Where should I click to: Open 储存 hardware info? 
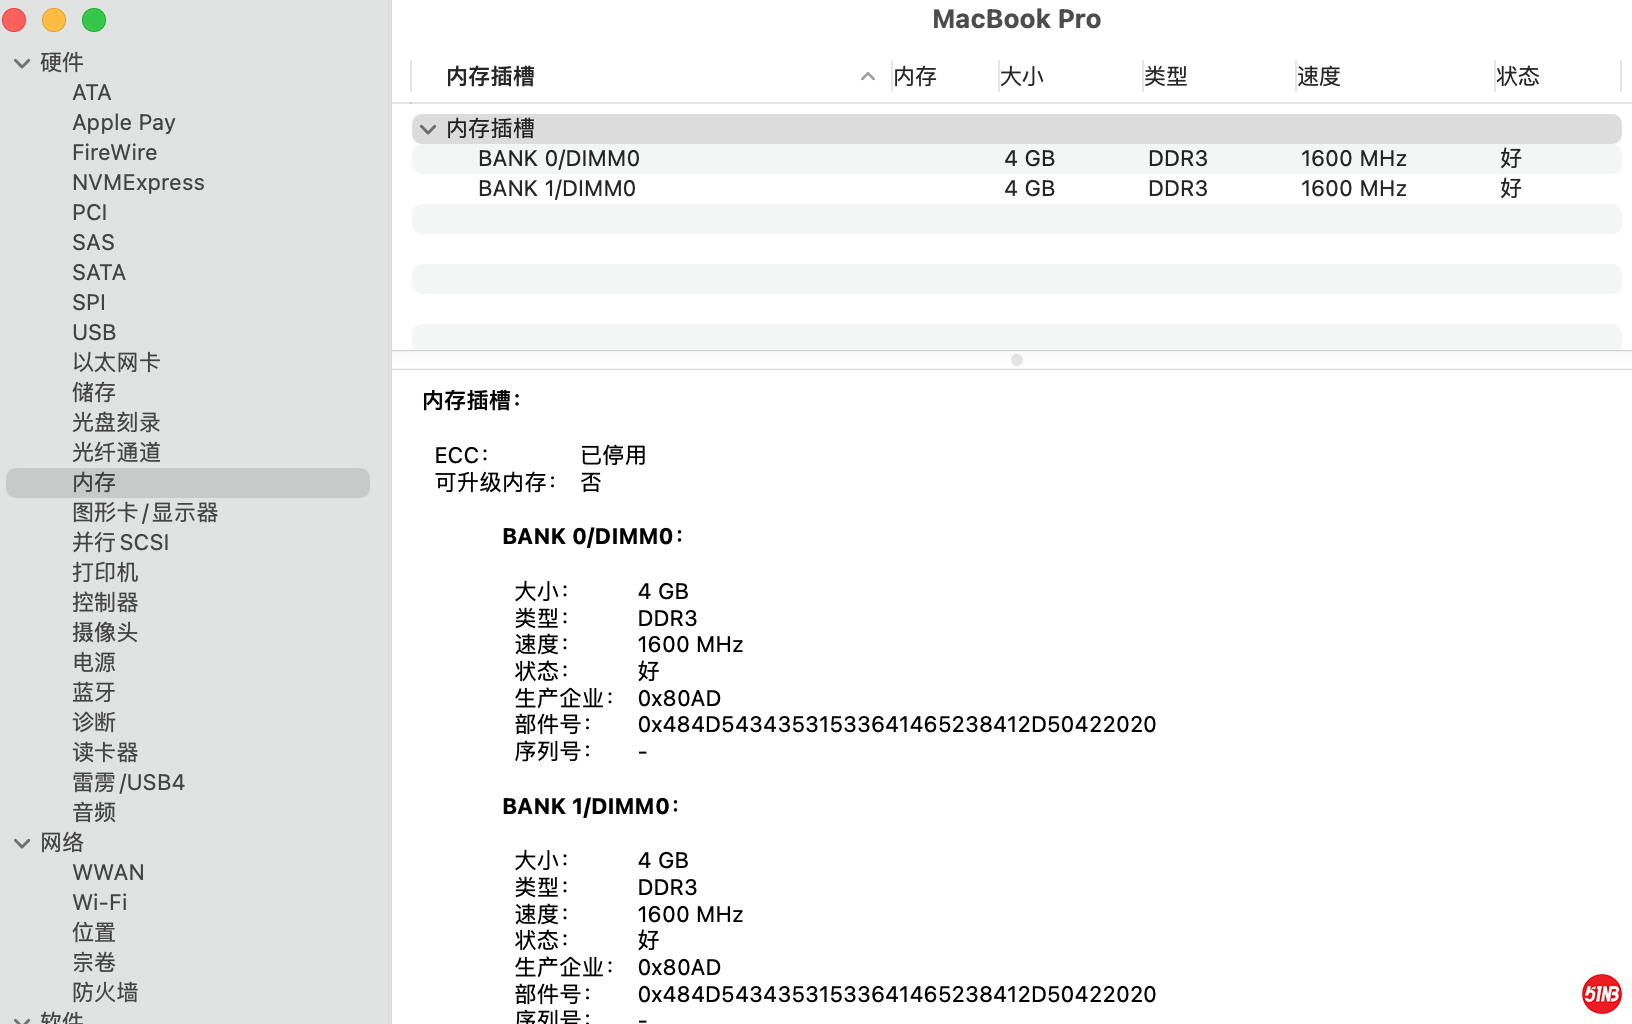[94, 393]
